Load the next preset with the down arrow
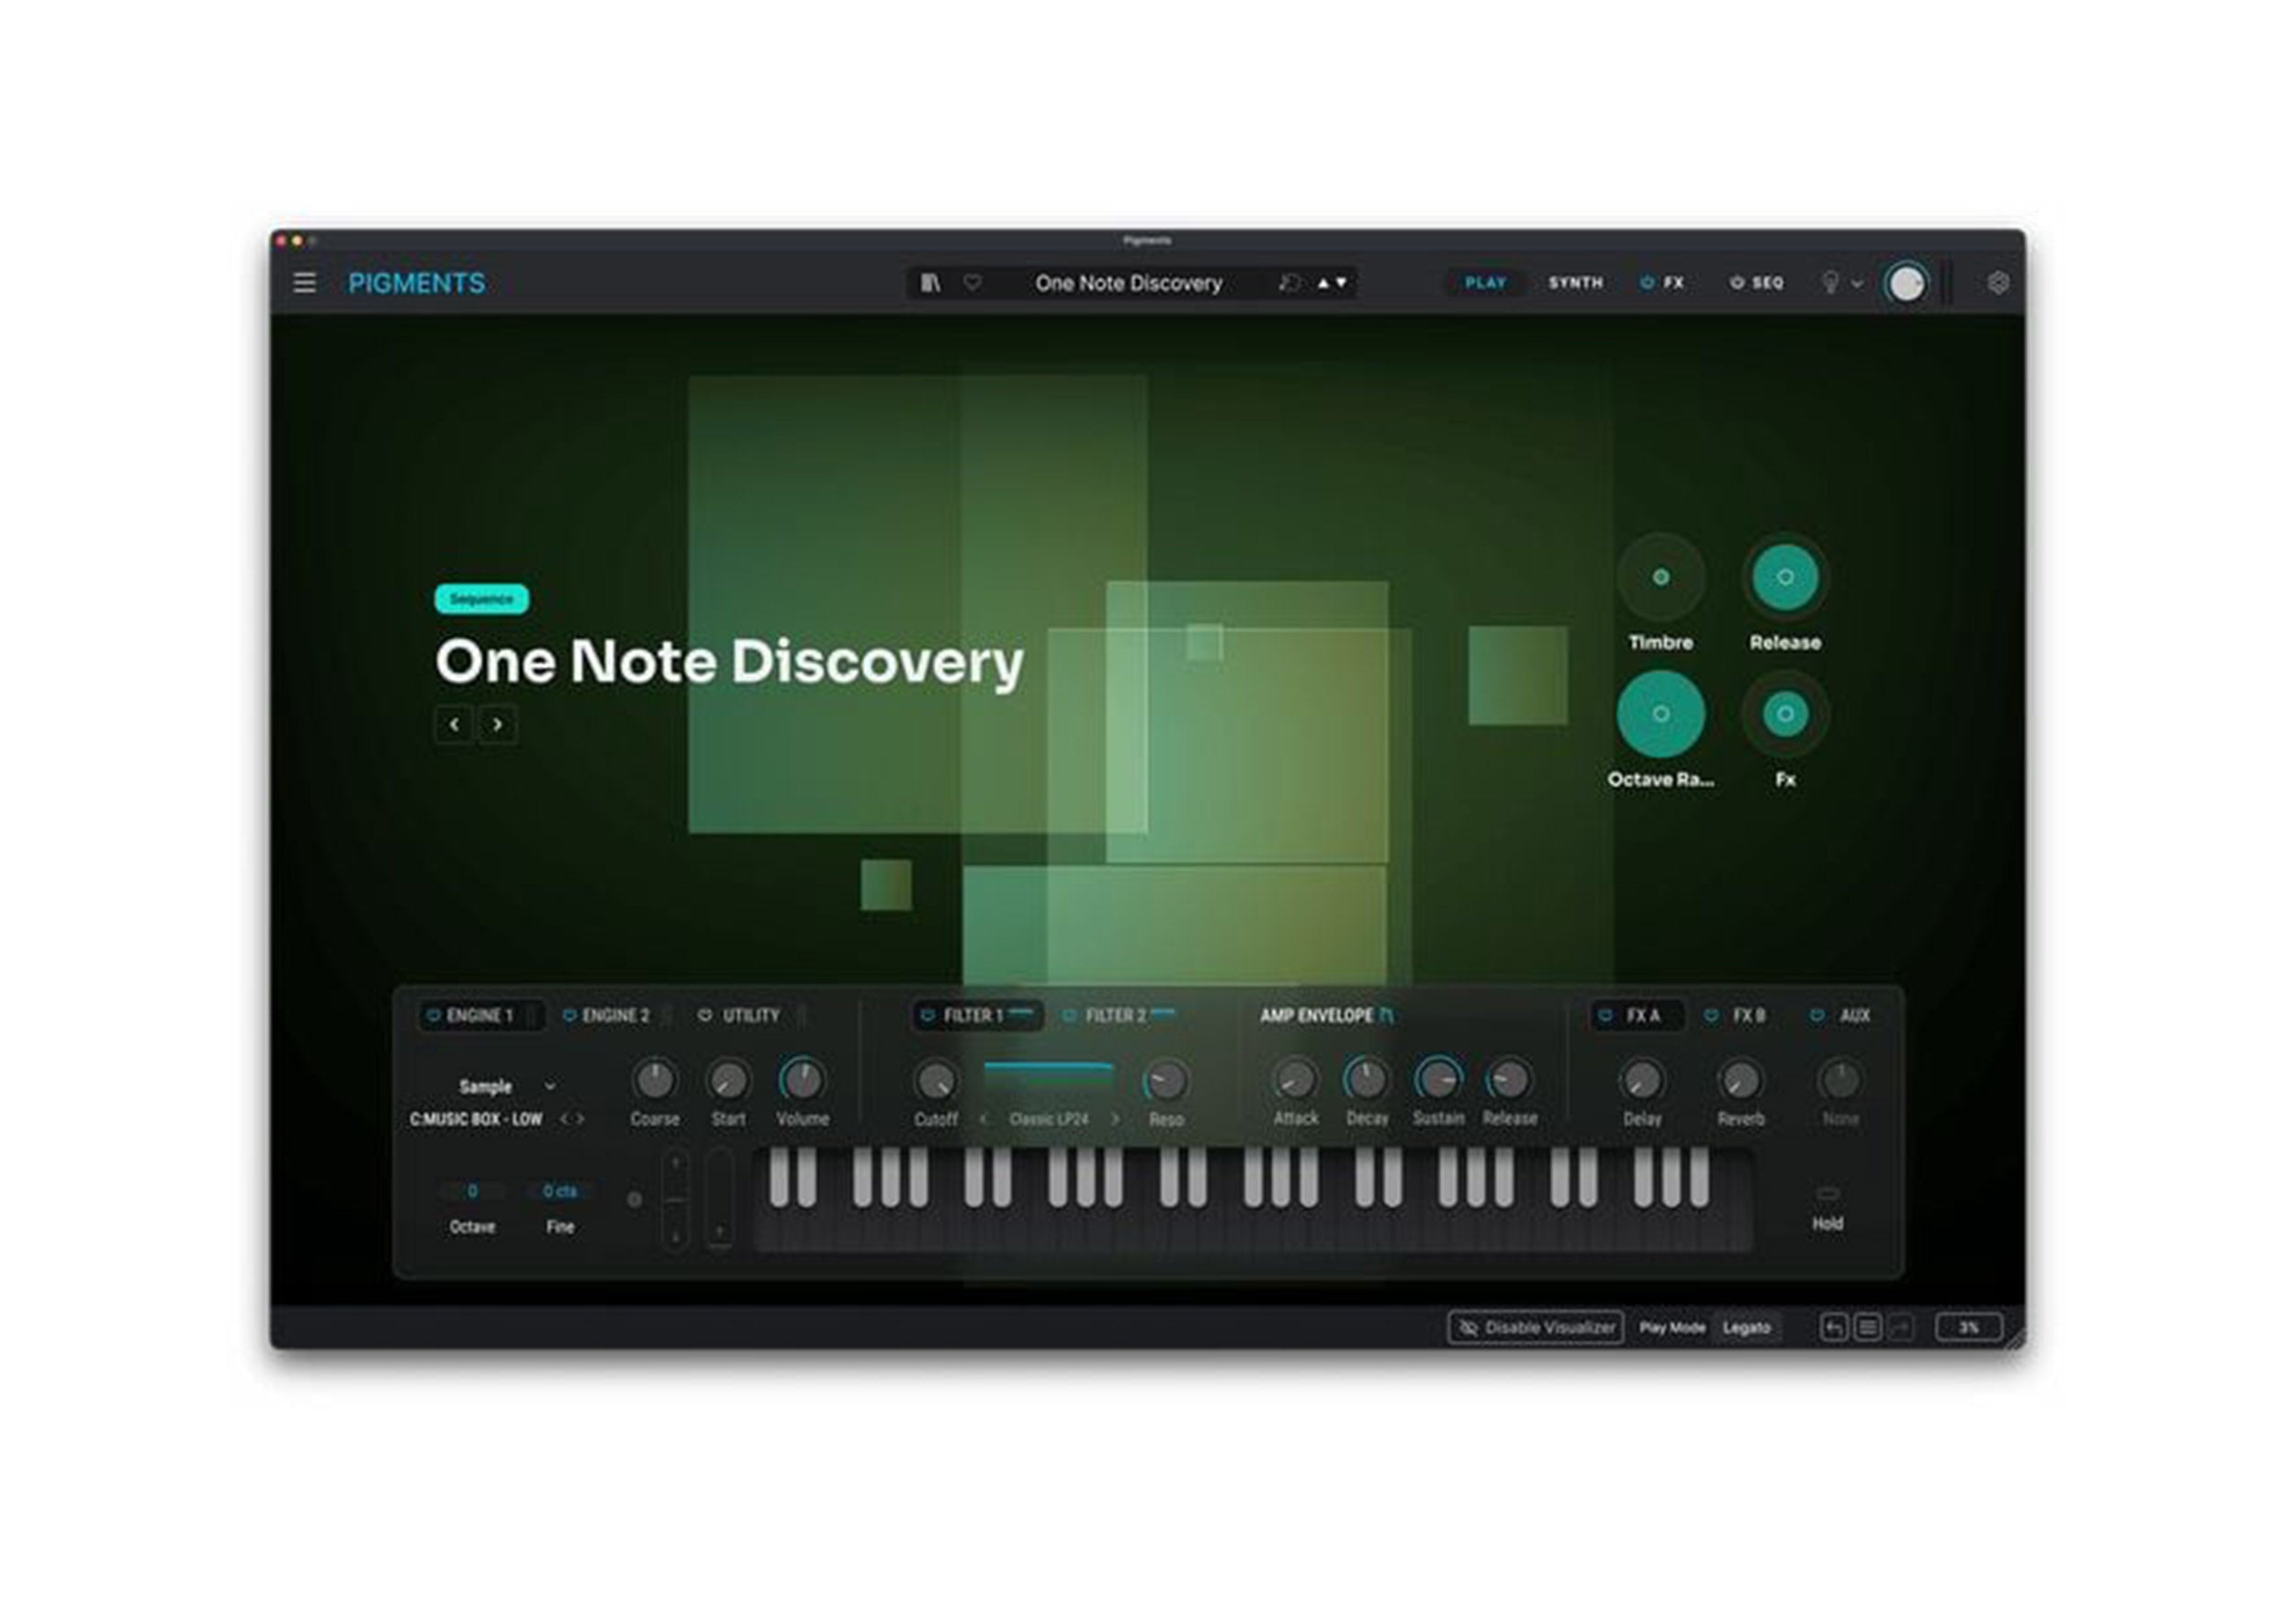 (1341, 283)
